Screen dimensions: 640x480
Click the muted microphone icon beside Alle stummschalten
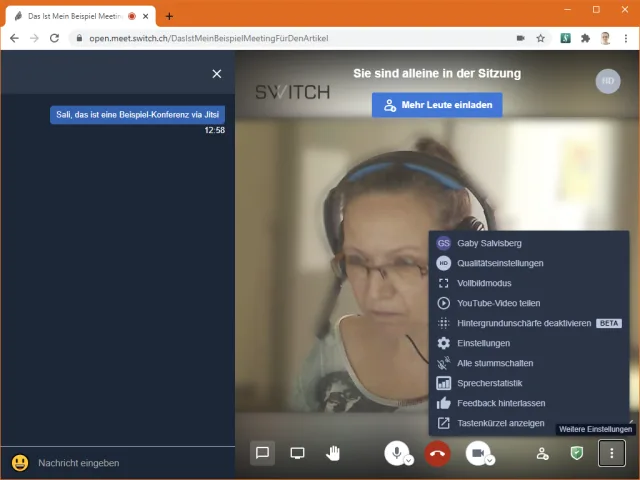(x=443, y=363)
